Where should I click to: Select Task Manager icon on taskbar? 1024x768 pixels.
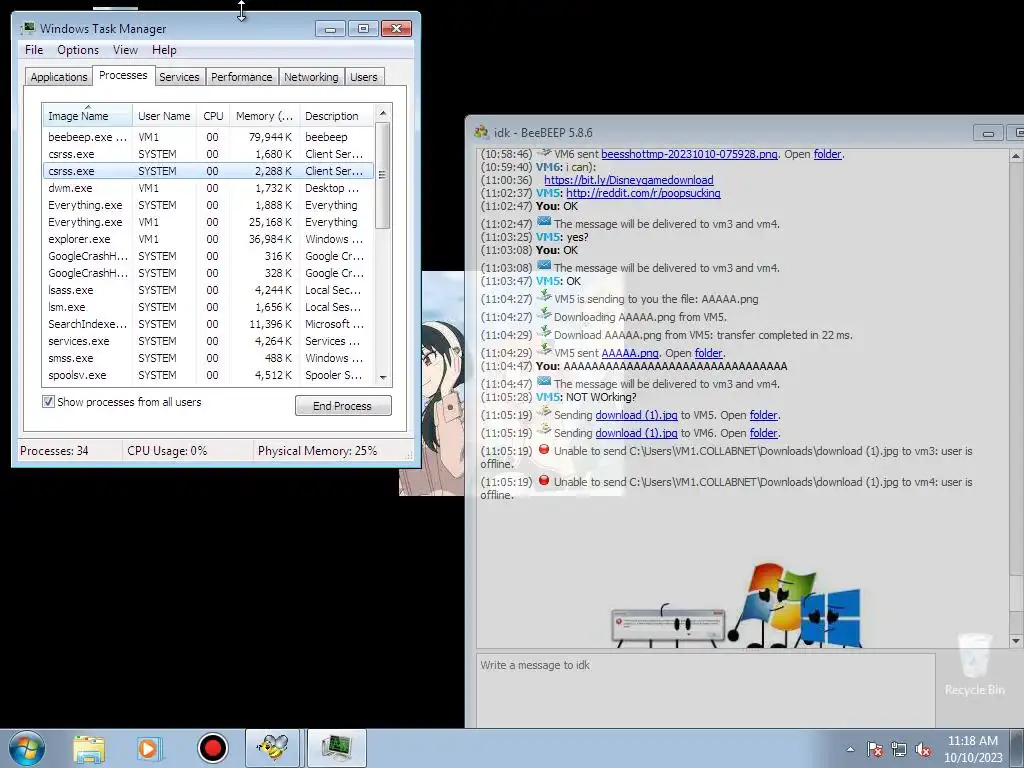click(x=336, y=748)
